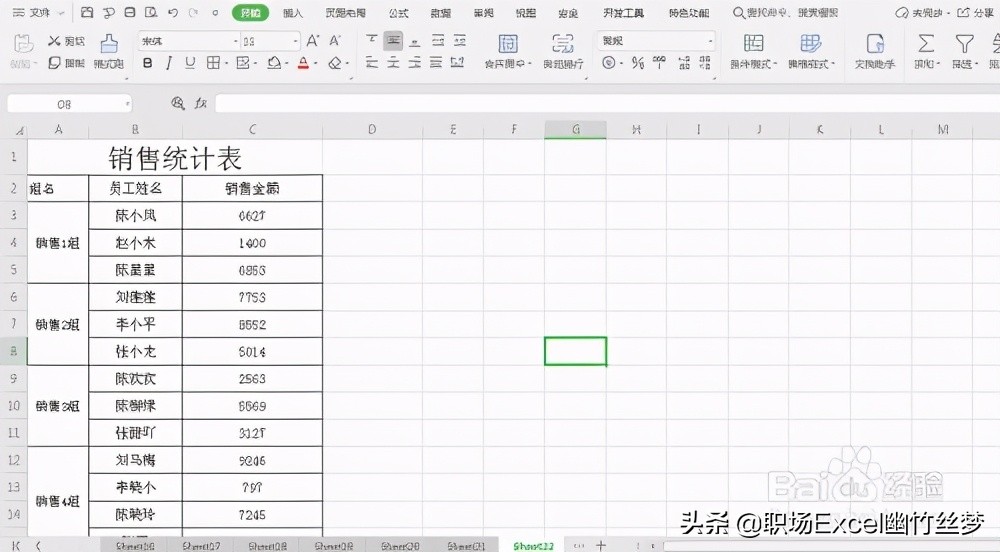Click the command search box in ribbon
The width and height of the screenshot is (1000, 552).
pos(786,13)
